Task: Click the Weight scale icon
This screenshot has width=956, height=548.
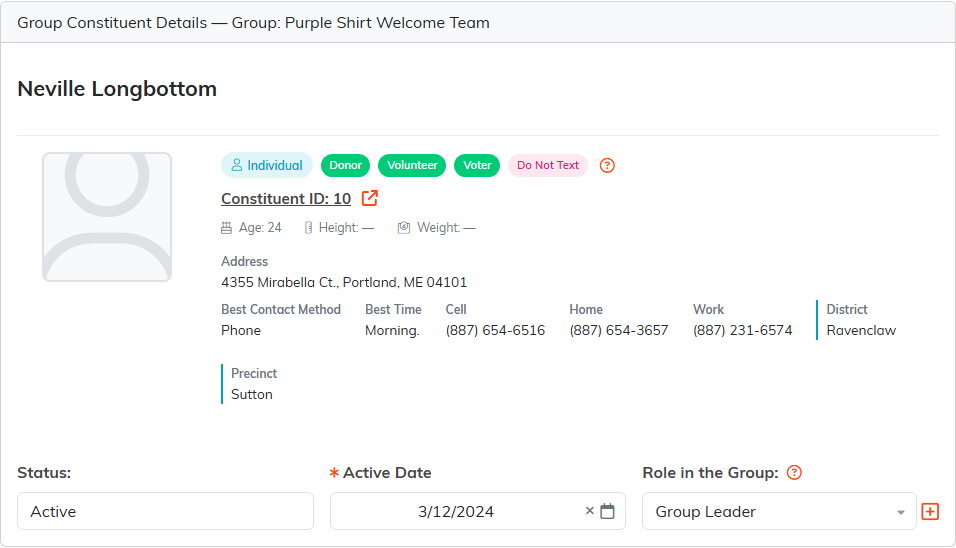Action: [404, 227]
